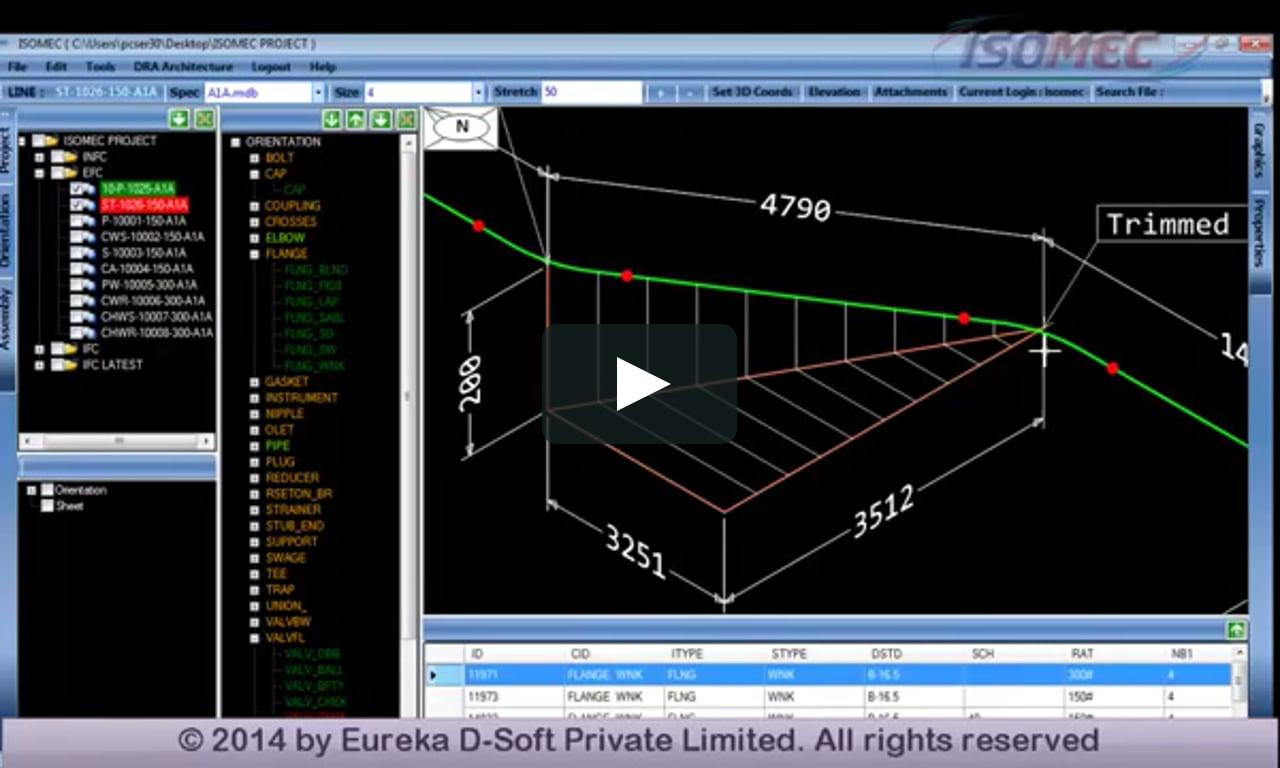Collapse the FLANGE node in Orientation tree
Image resolution: width=1280 pixels, height=768 pixels.
point(254,254)
